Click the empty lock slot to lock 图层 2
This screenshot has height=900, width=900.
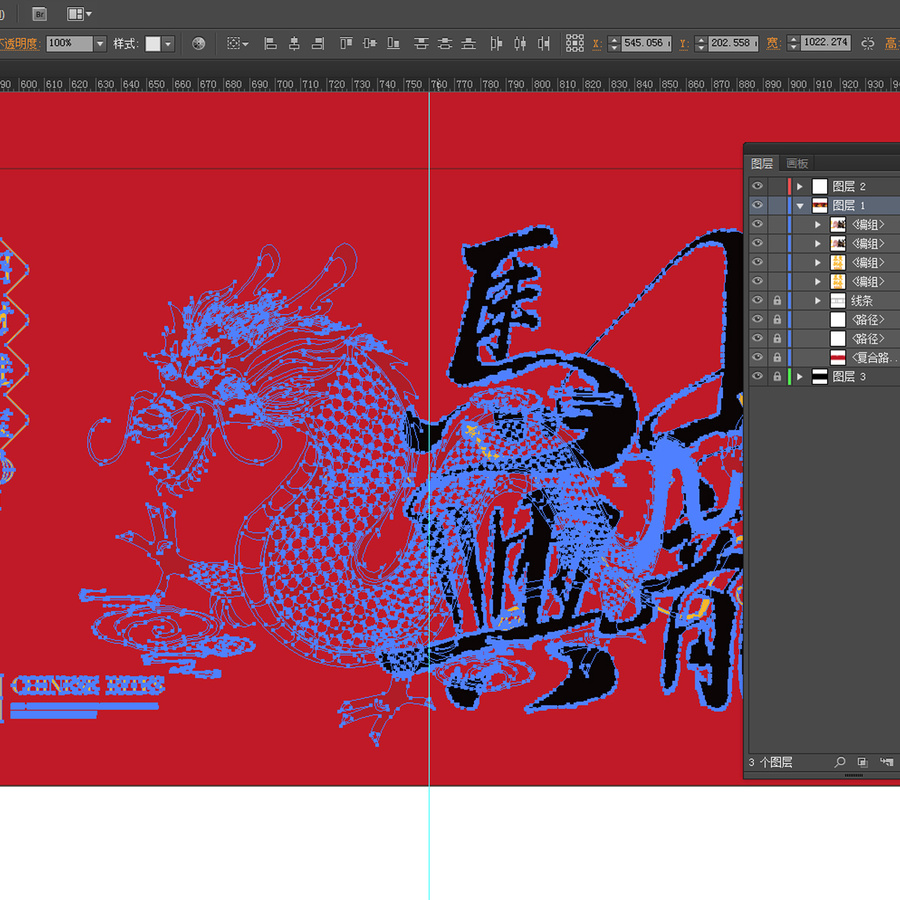pyautogui.click(x=777, y=186)
